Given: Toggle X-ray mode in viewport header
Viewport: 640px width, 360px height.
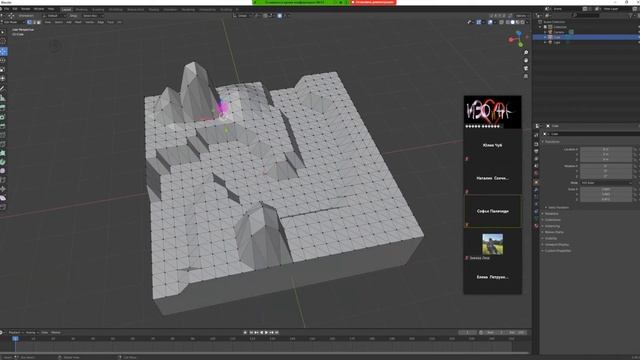Looking at the screenshot, I should click(x=501, y=22).
